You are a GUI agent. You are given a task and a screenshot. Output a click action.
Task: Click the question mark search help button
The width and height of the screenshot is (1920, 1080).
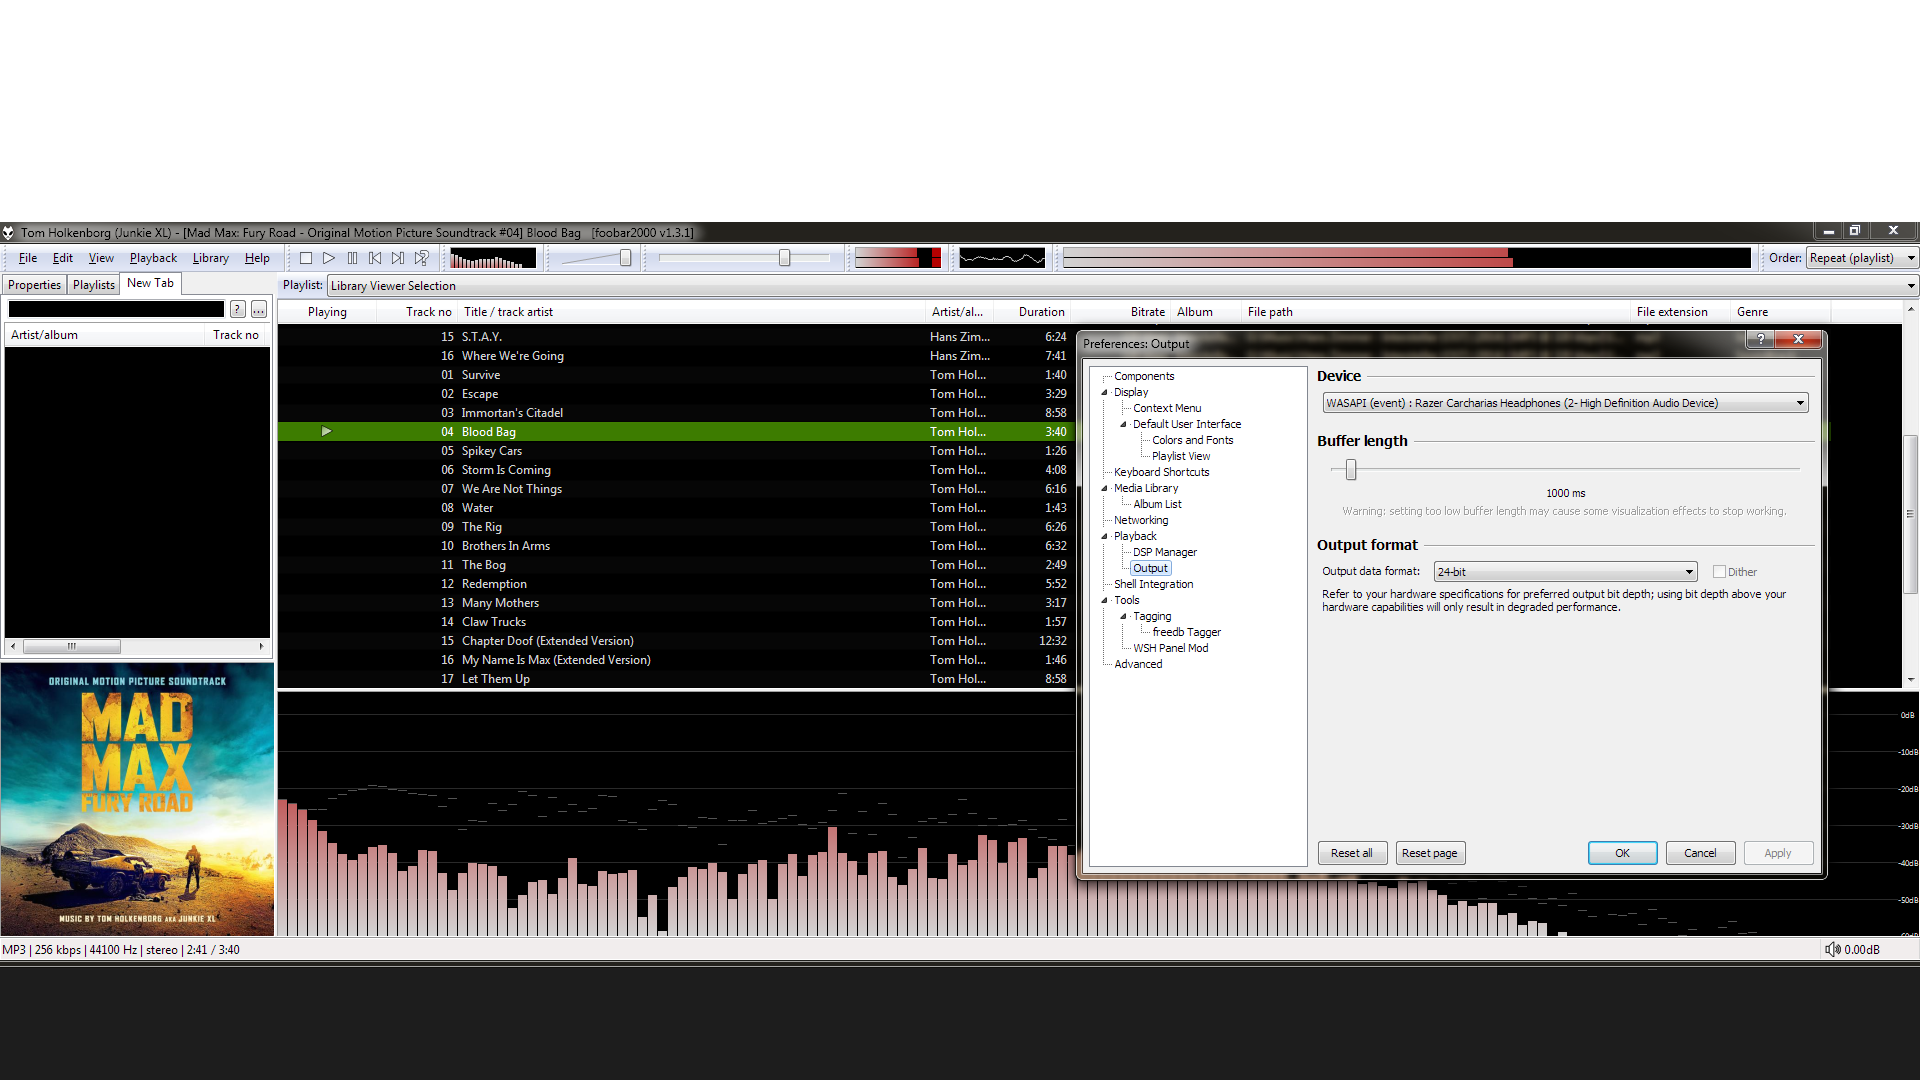238,309
